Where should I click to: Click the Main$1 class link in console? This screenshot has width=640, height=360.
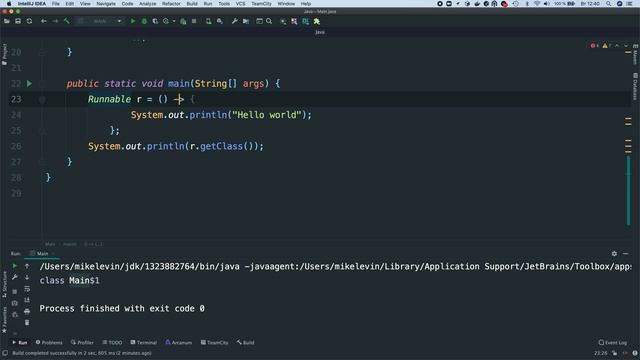[84, 280]
